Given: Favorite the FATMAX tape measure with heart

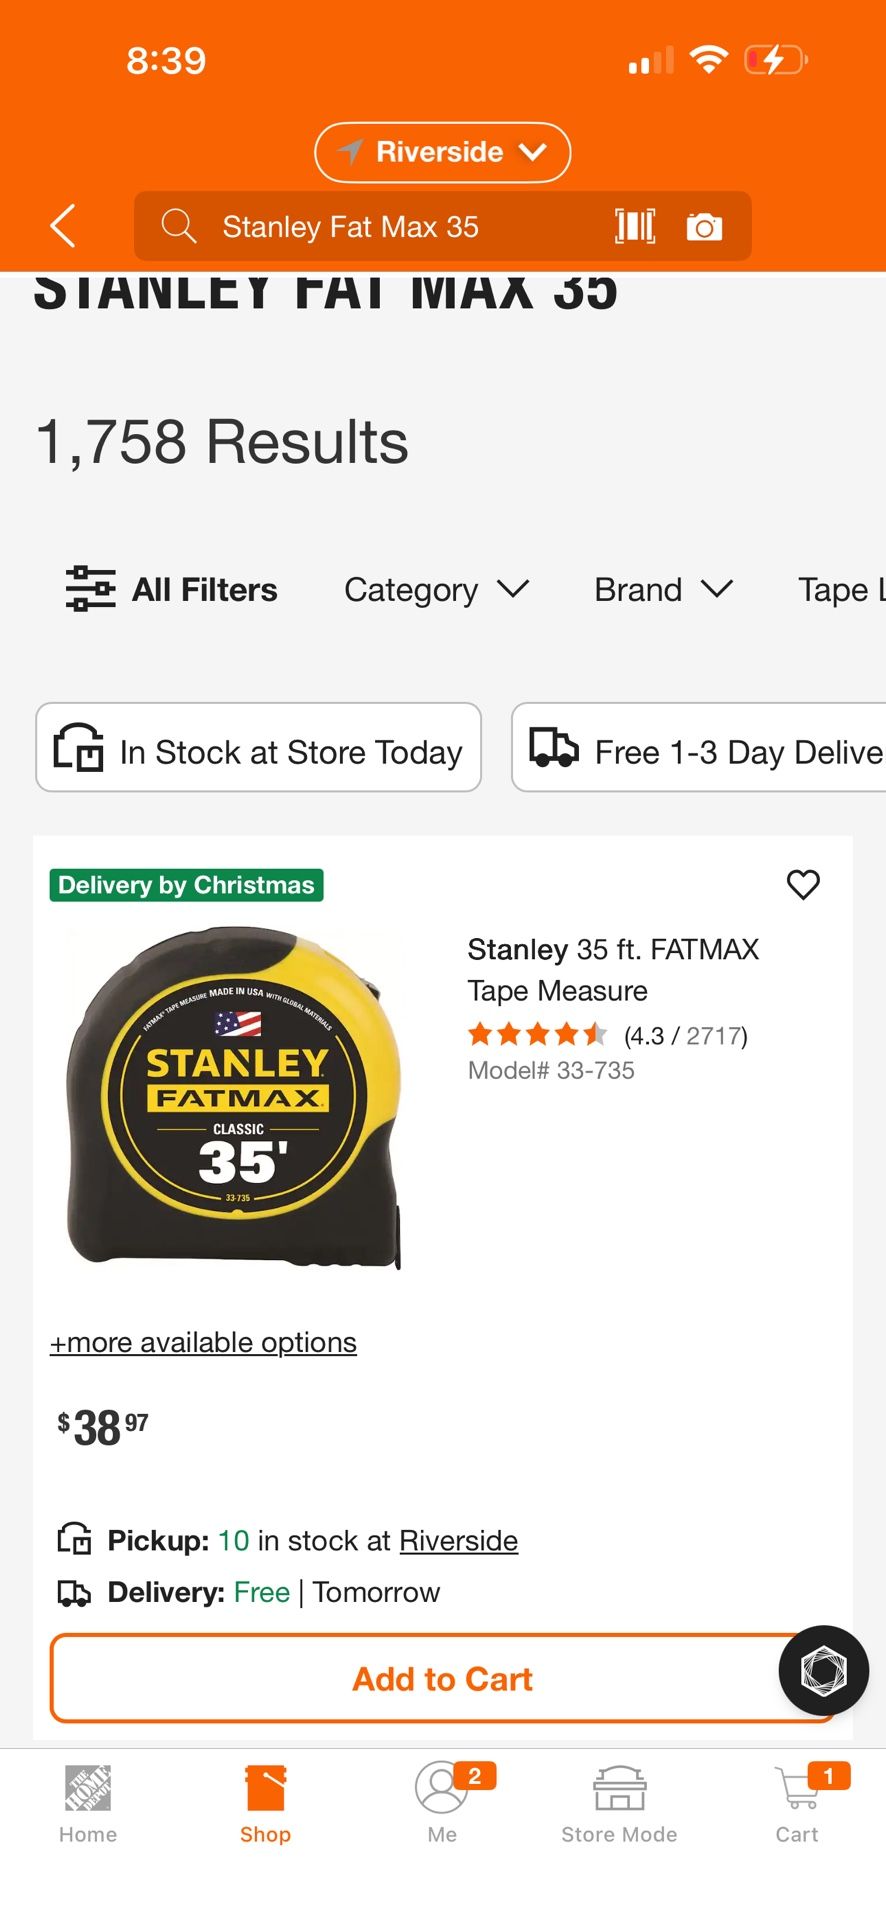Looking at the screenshot, I should [803, 885].
